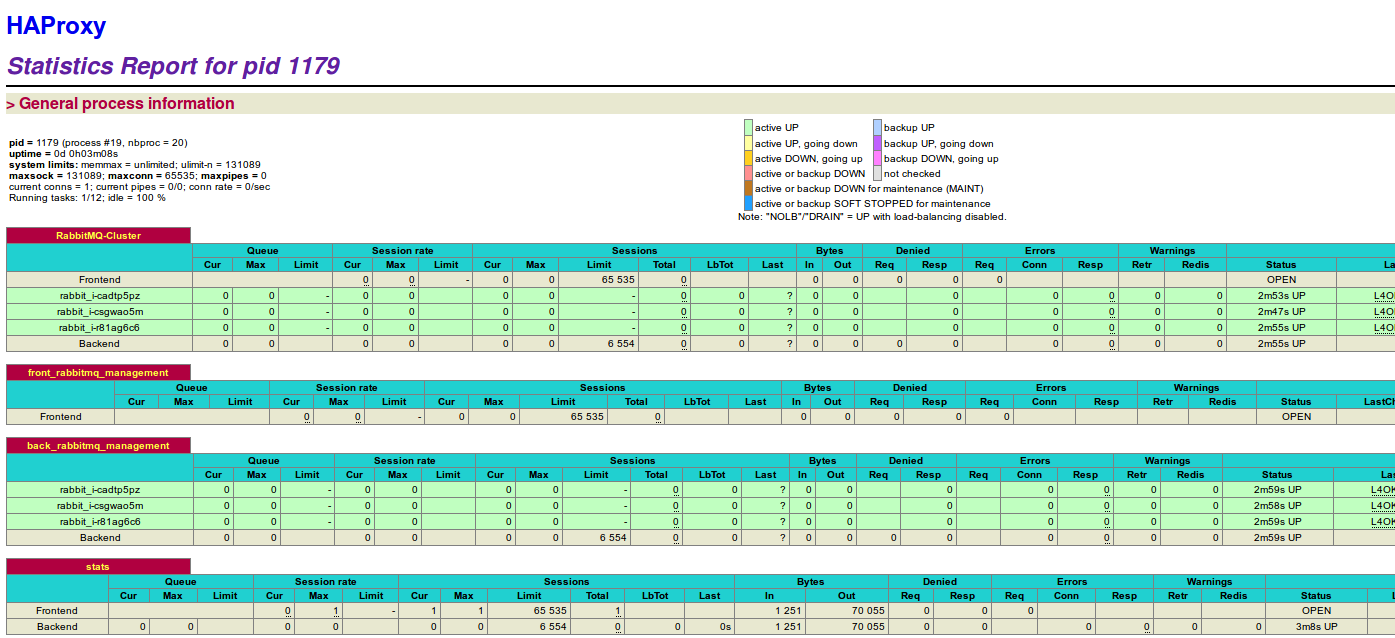Click OPEN status in stats Frontend row
The image size is (1395, 638).
click(1316, 611)
